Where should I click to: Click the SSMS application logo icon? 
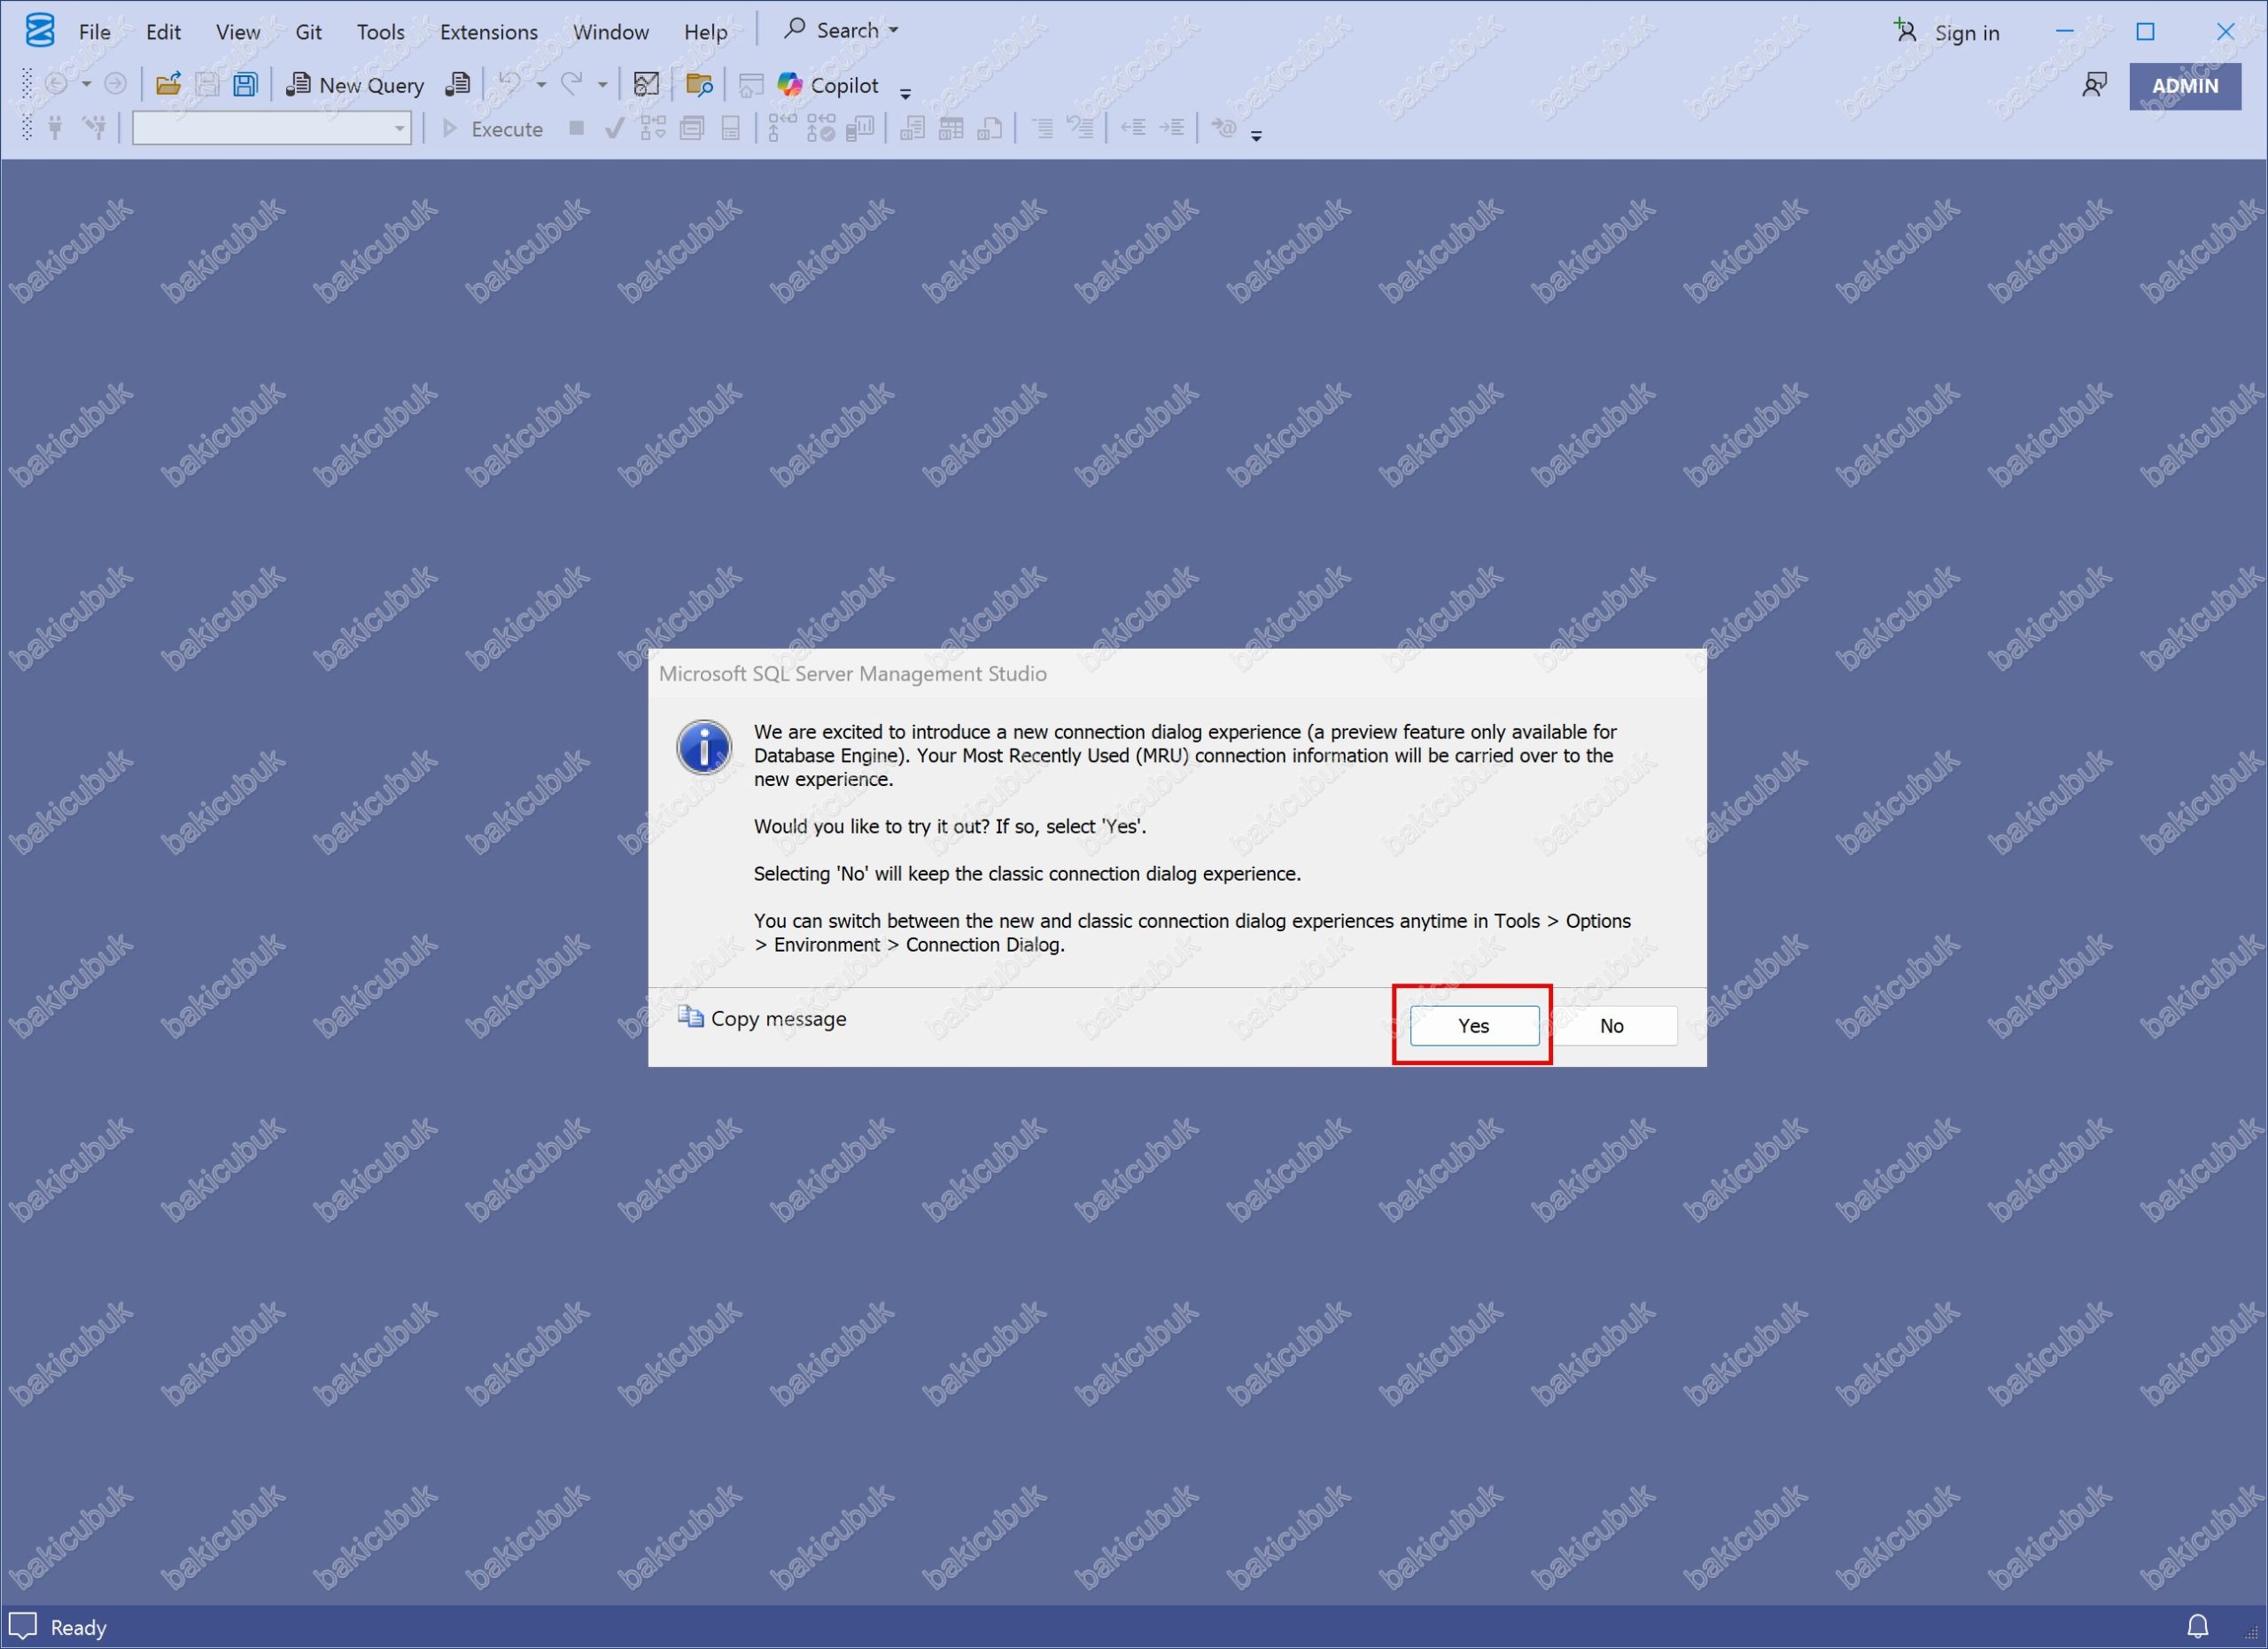[x=40, y=31]
